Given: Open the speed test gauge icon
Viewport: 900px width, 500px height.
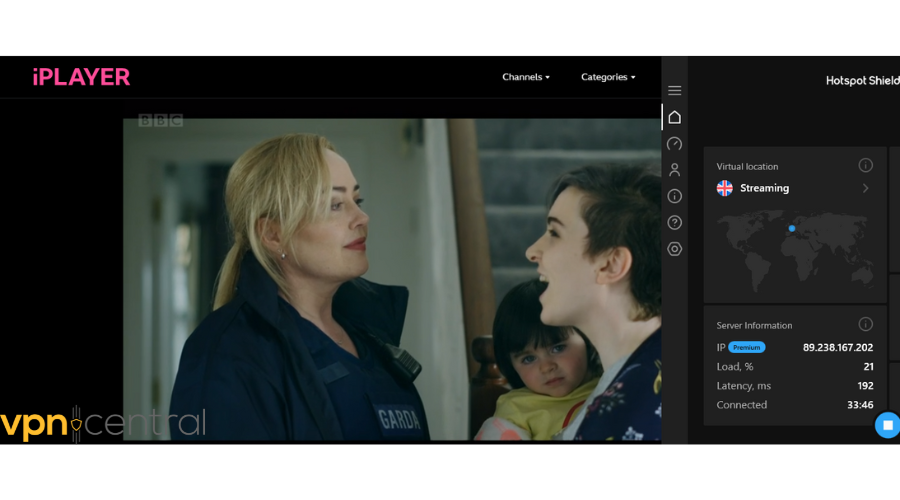Looking at the screenshot, I should pos(674,144).
